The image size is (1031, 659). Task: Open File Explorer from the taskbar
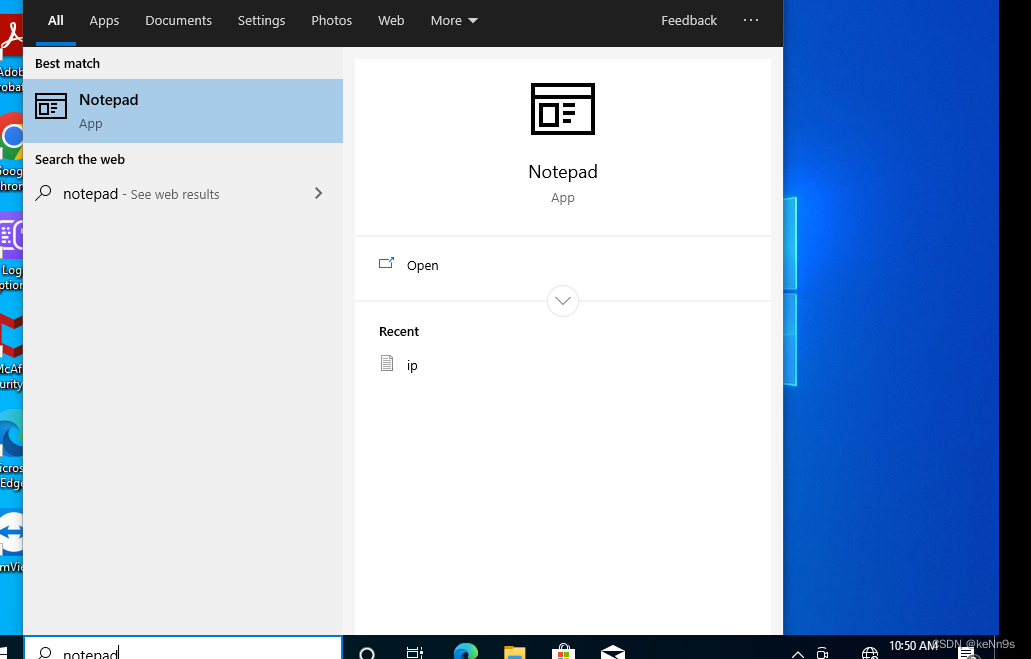pos(514,652)
